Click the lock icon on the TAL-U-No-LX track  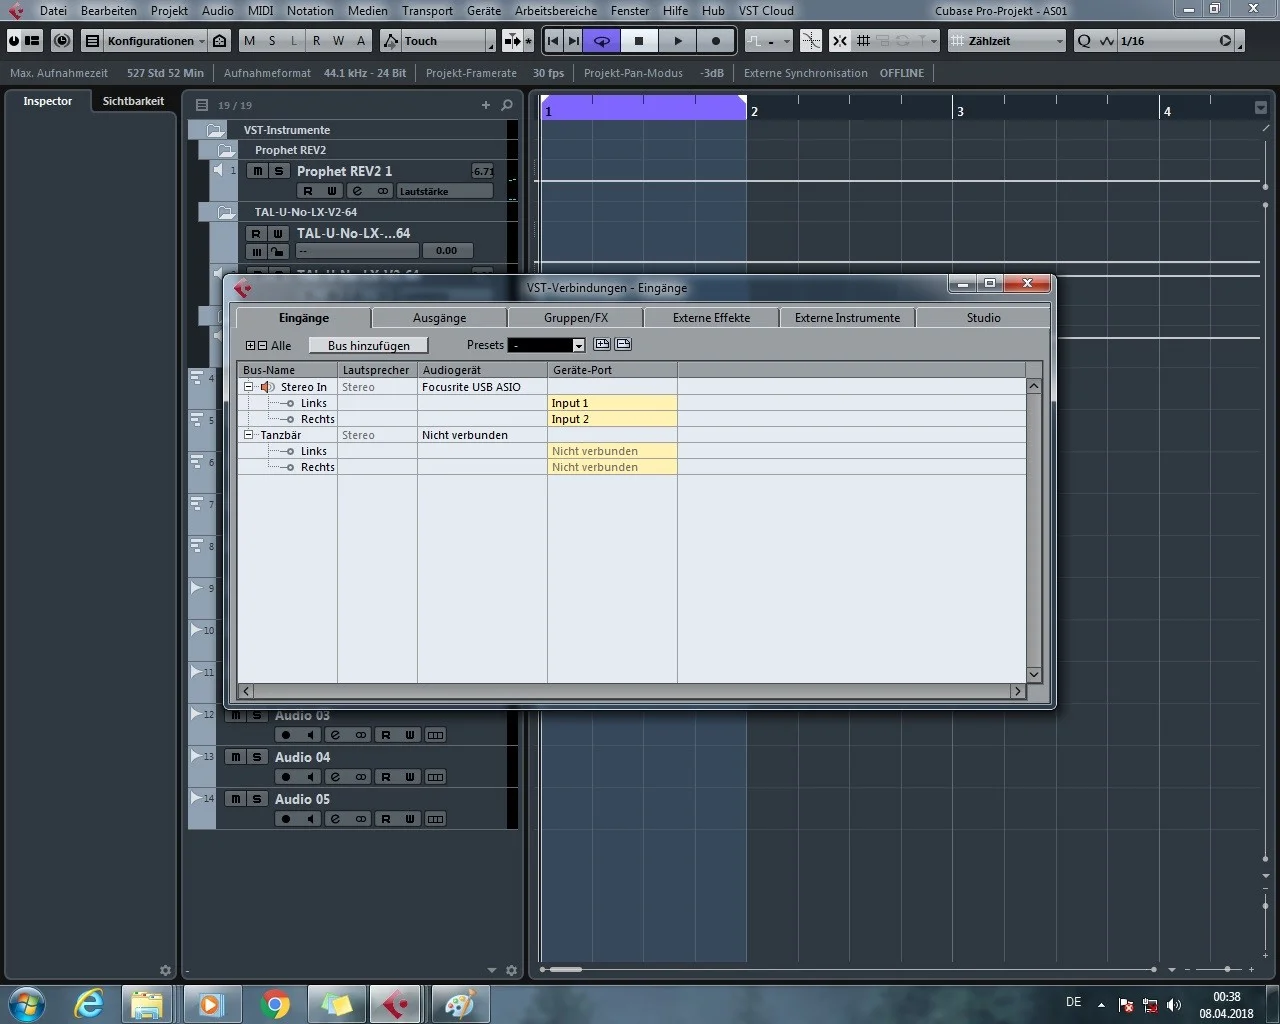[x=278, y=251]
